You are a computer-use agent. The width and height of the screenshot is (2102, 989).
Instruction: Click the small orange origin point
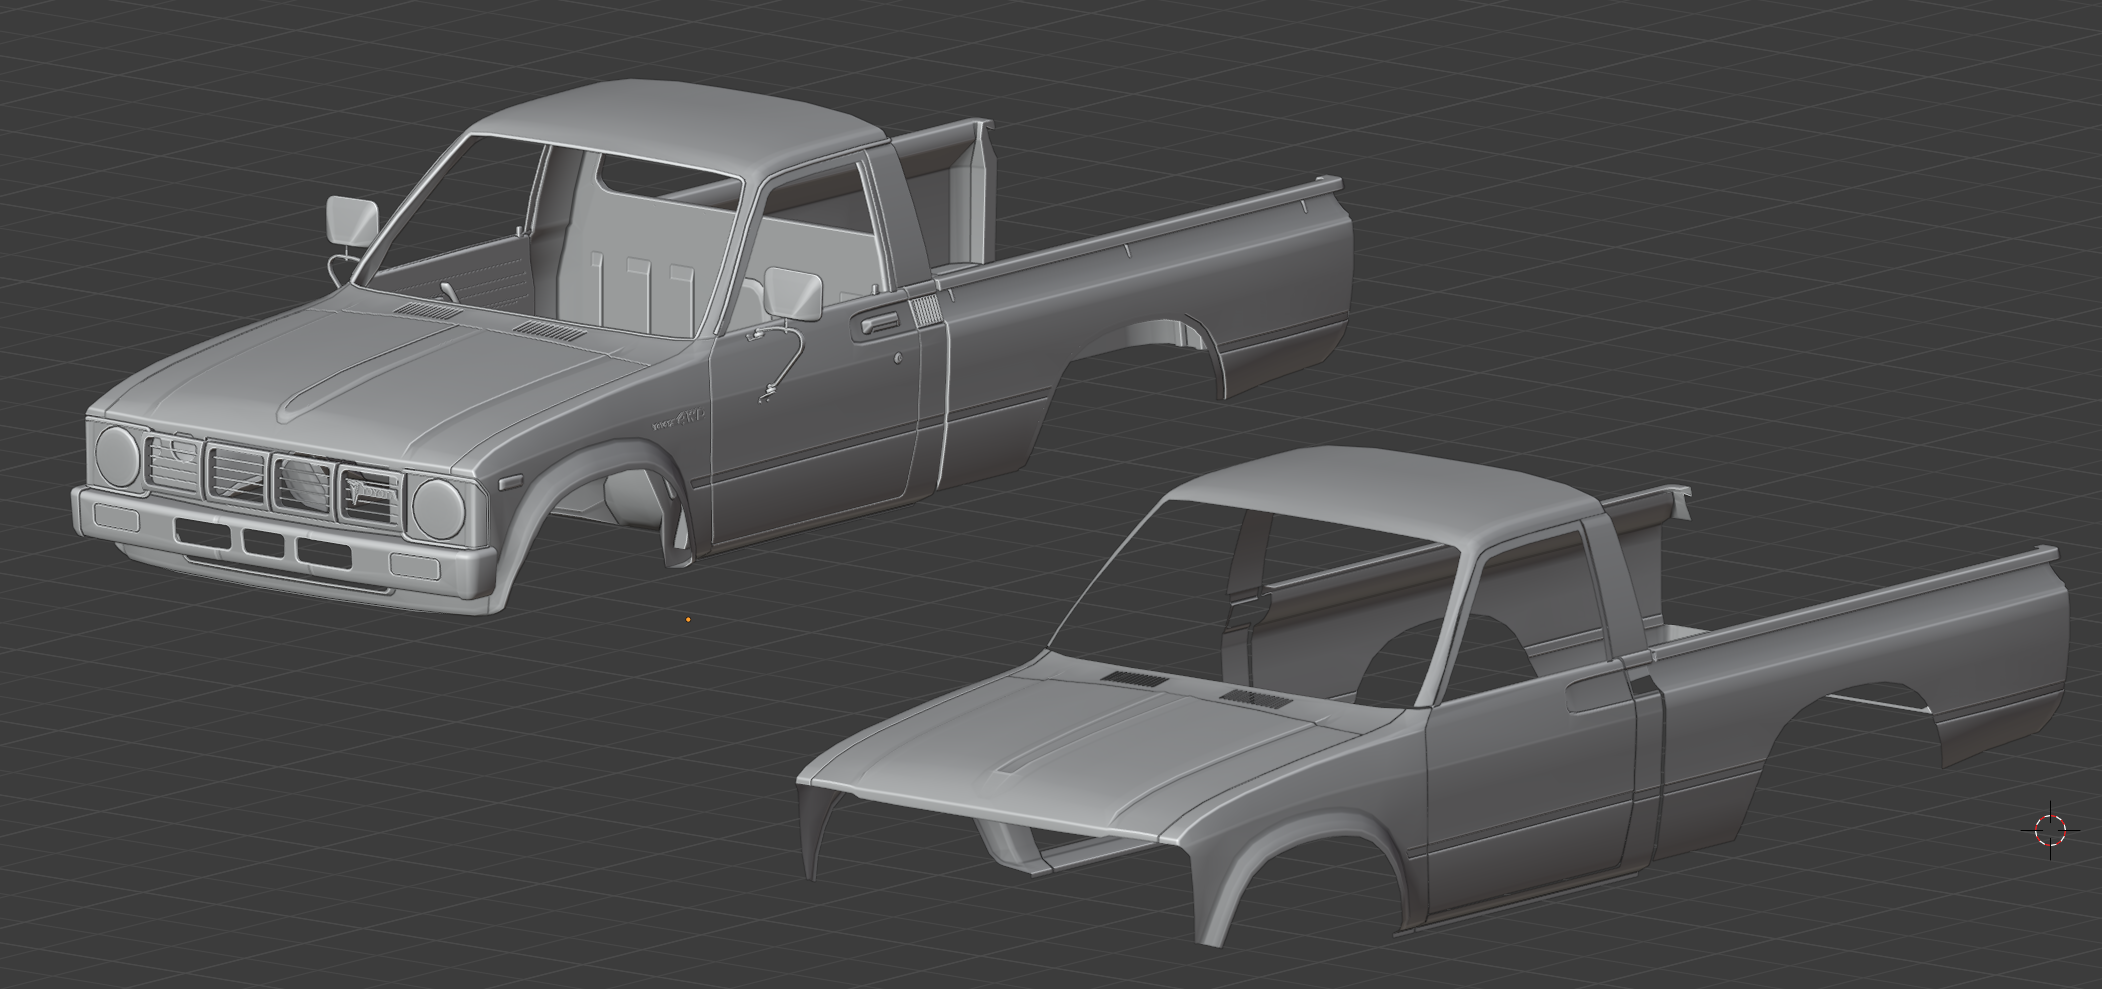click(x=688, y=620)
